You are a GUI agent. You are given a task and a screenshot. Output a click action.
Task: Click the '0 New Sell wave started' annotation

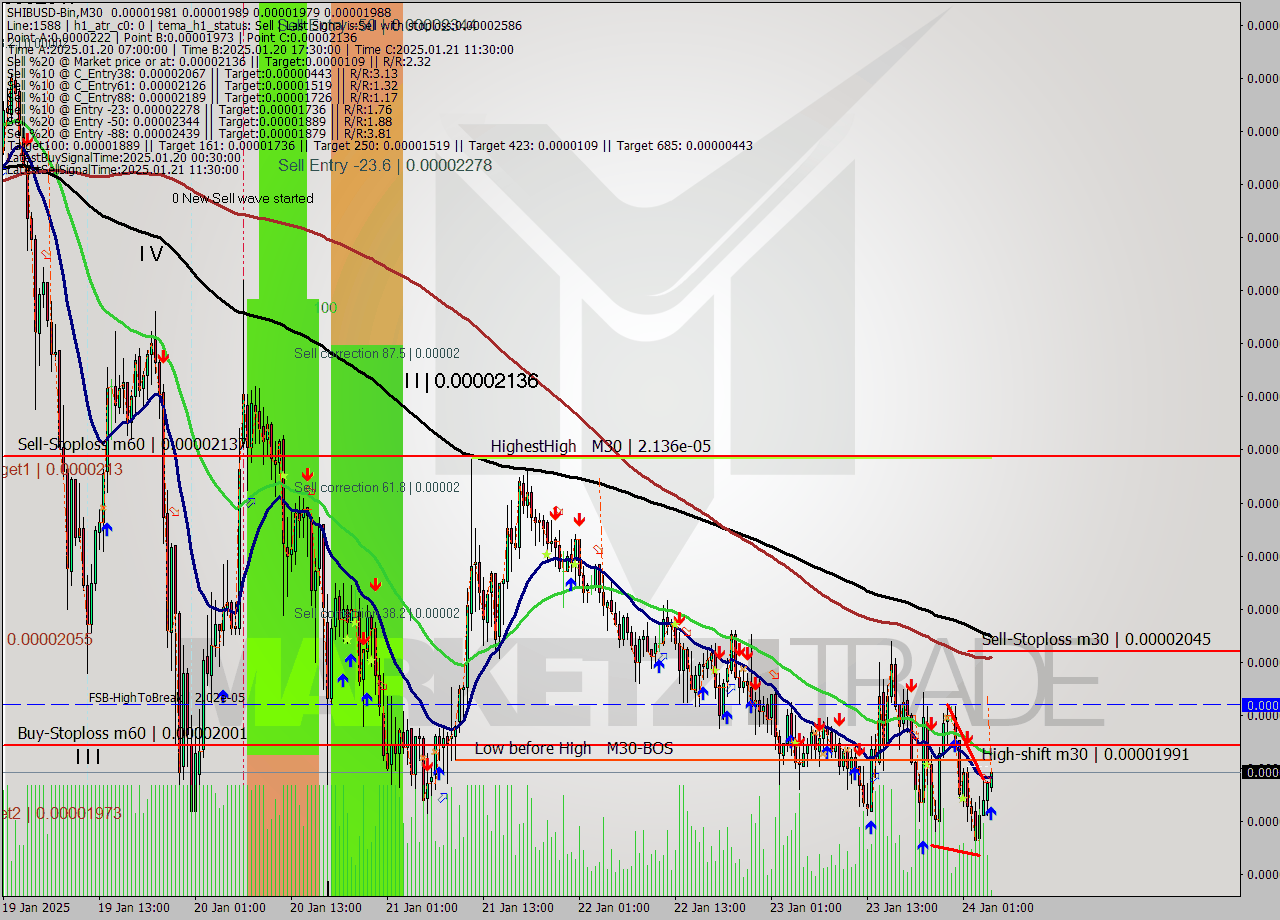[242, 198]
